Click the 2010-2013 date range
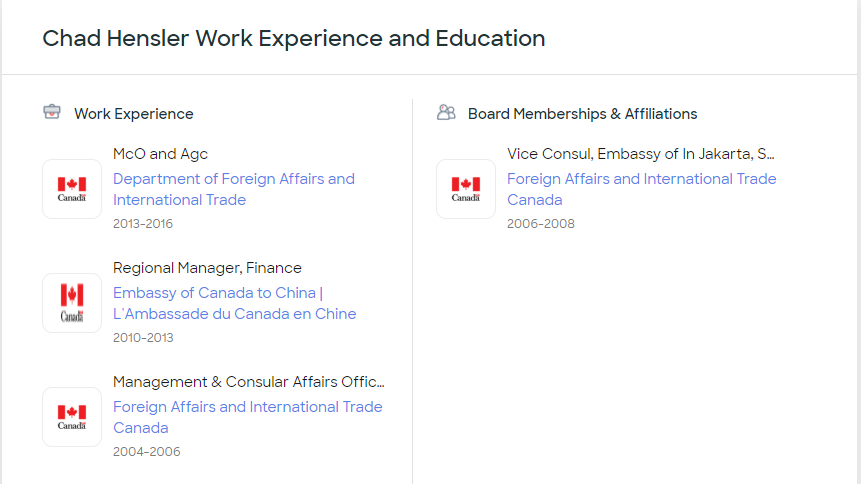Image resolution: width=861 pixels, height=484 pixels. 143,338
